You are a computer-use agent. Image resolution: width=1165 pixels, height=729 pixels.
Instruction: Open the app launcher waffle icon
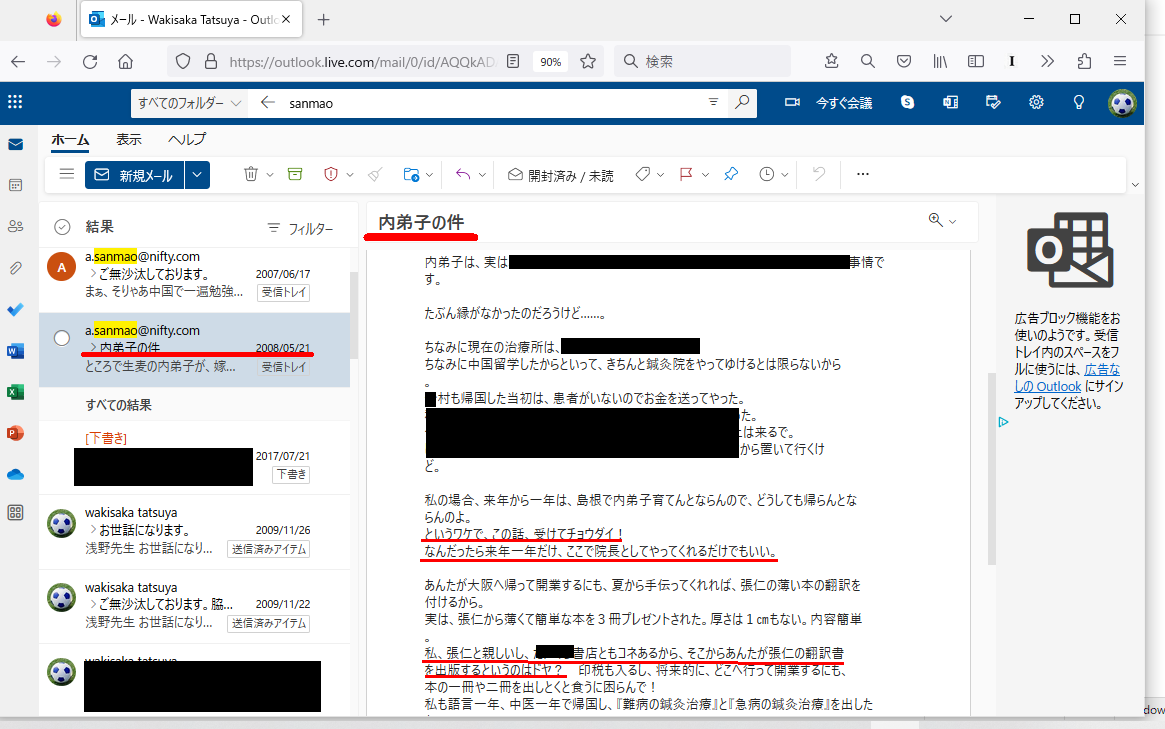15,102
